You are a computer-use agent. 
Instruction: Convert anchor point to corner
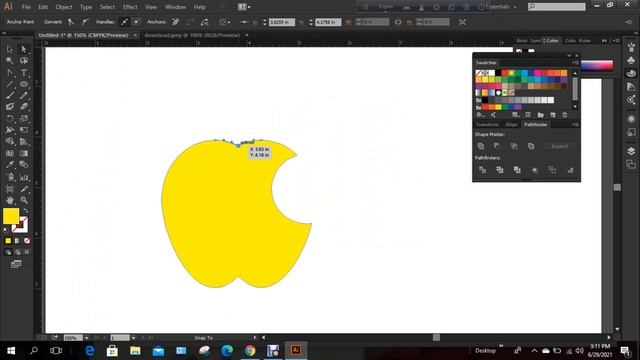pyautogui.click(x=71, y=22)
